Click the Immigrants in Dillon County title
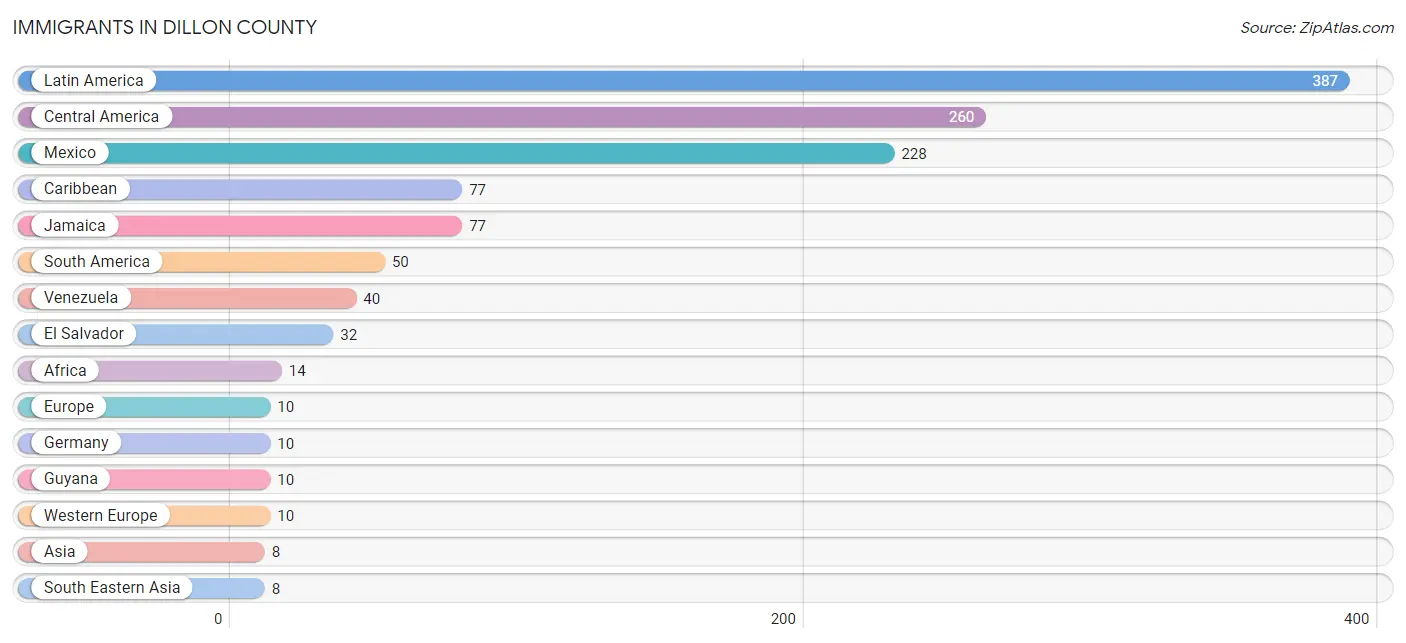The width and height of the screenshot is (1406, 643). [165, 28]
